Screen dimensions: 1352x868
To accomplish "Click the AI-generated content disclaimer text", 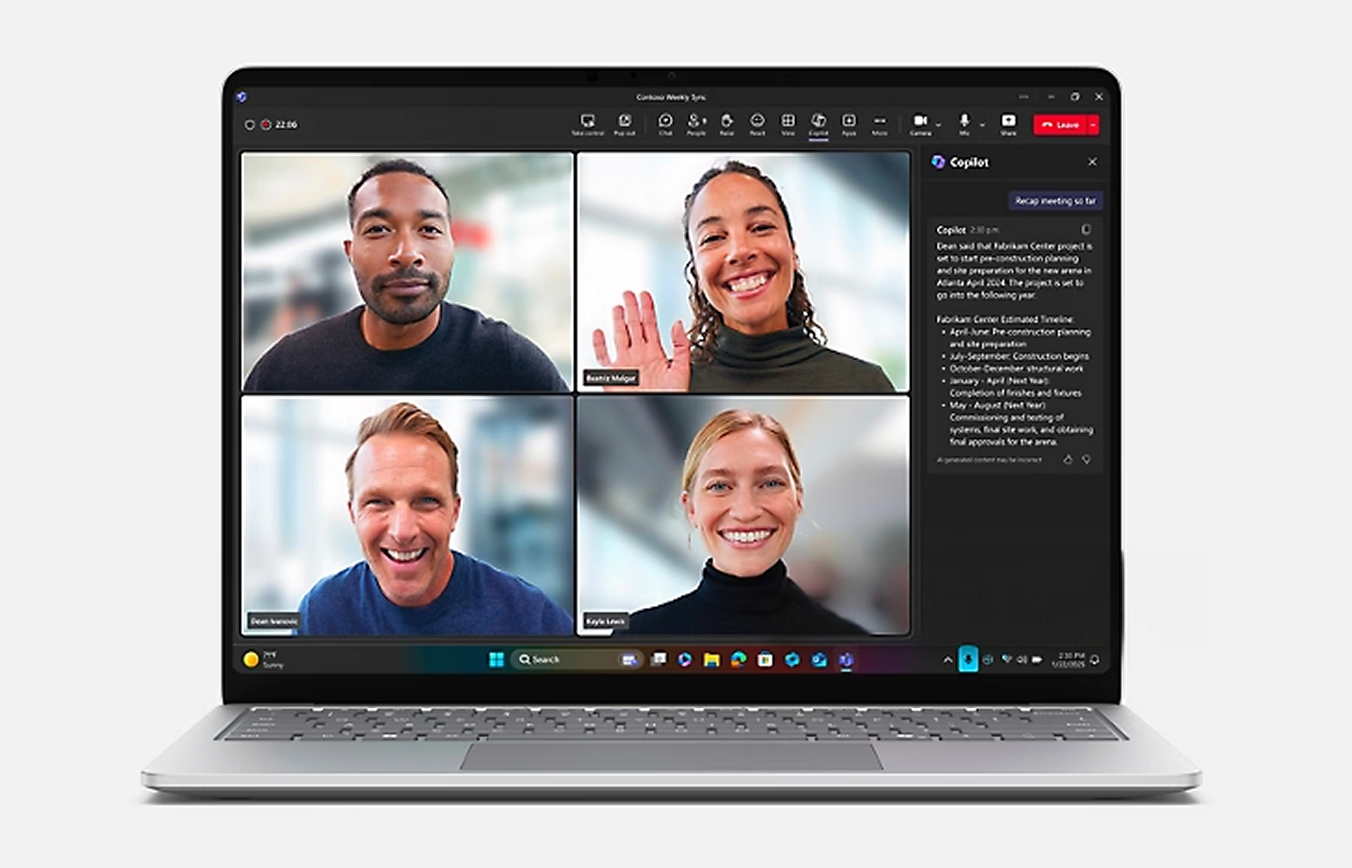I will click(x=989, y=460).
